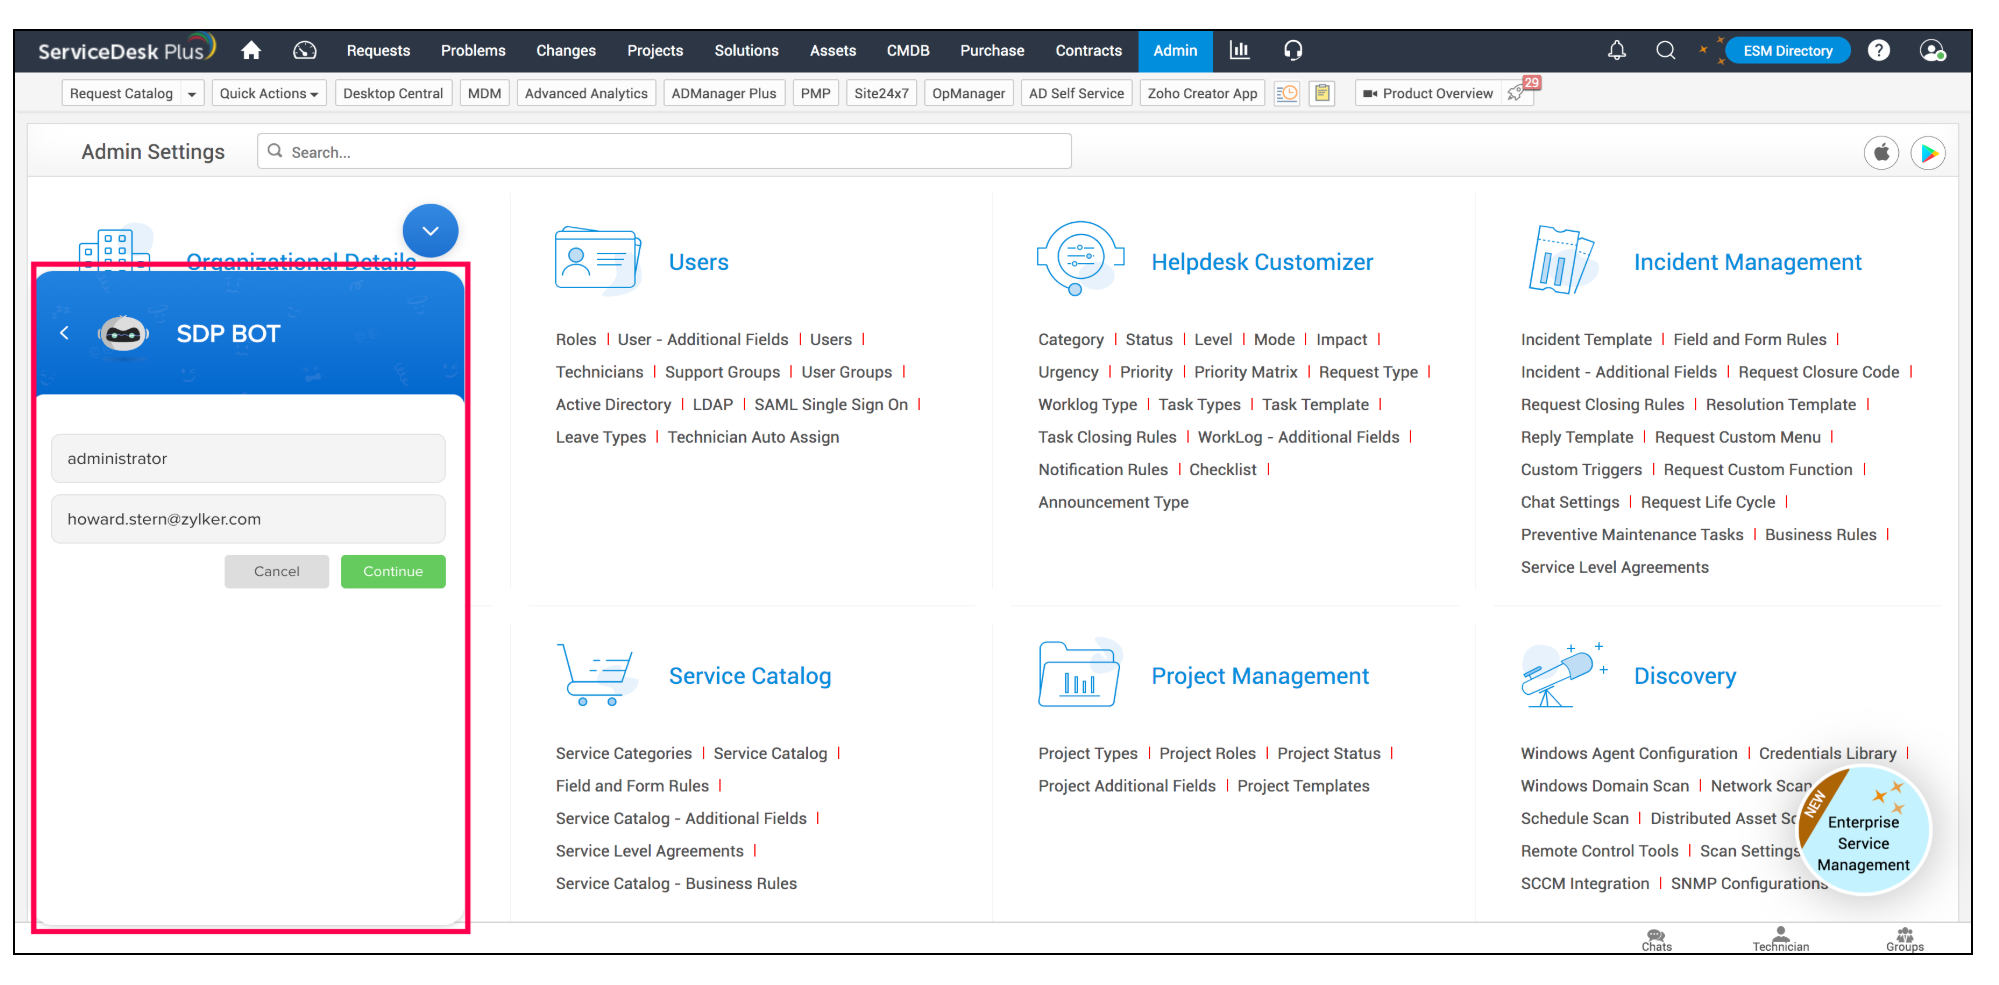
Task: Click the headset support icon
Action: [x=1293, y=50]
